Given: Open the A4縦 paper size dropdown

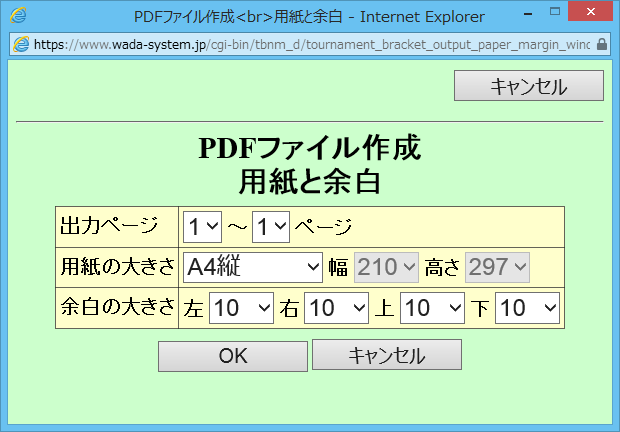Looking at the screenshot, I should tap(253, 268).
